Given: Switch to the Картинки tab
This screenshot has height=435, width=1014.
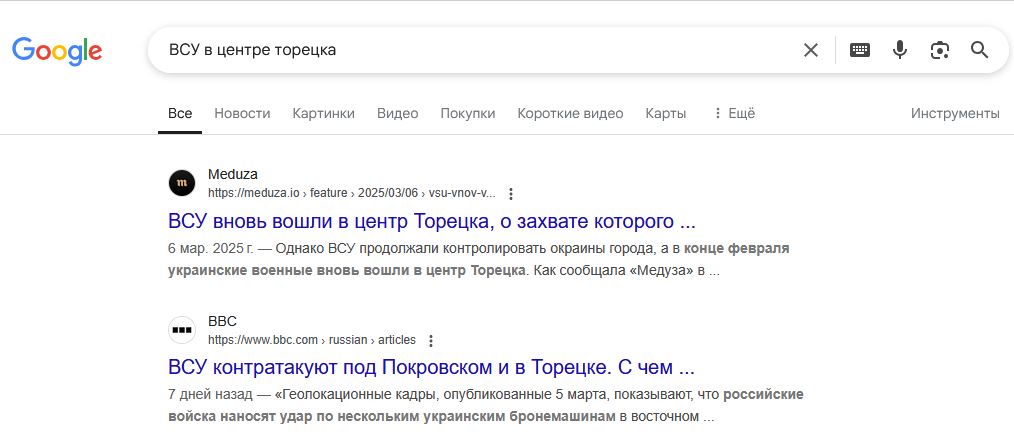Looking at the screenshot, I should pyautogui.click(x=323, y=113).
